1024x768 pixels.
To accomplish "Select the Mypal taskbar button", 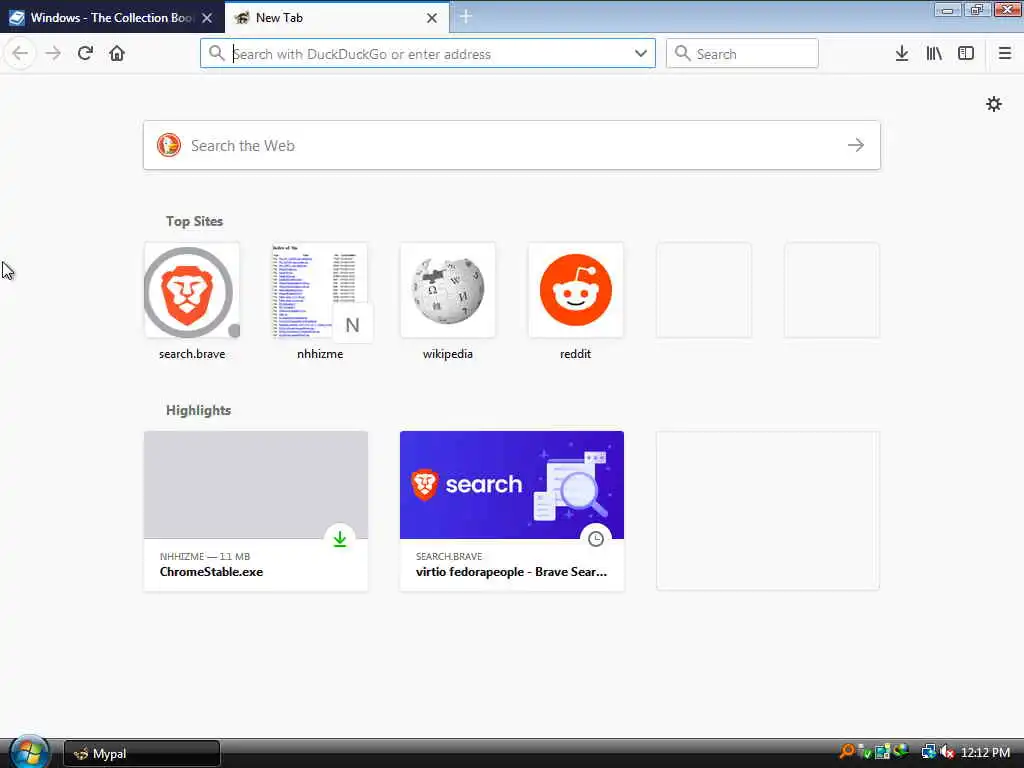I will [142, 754].
